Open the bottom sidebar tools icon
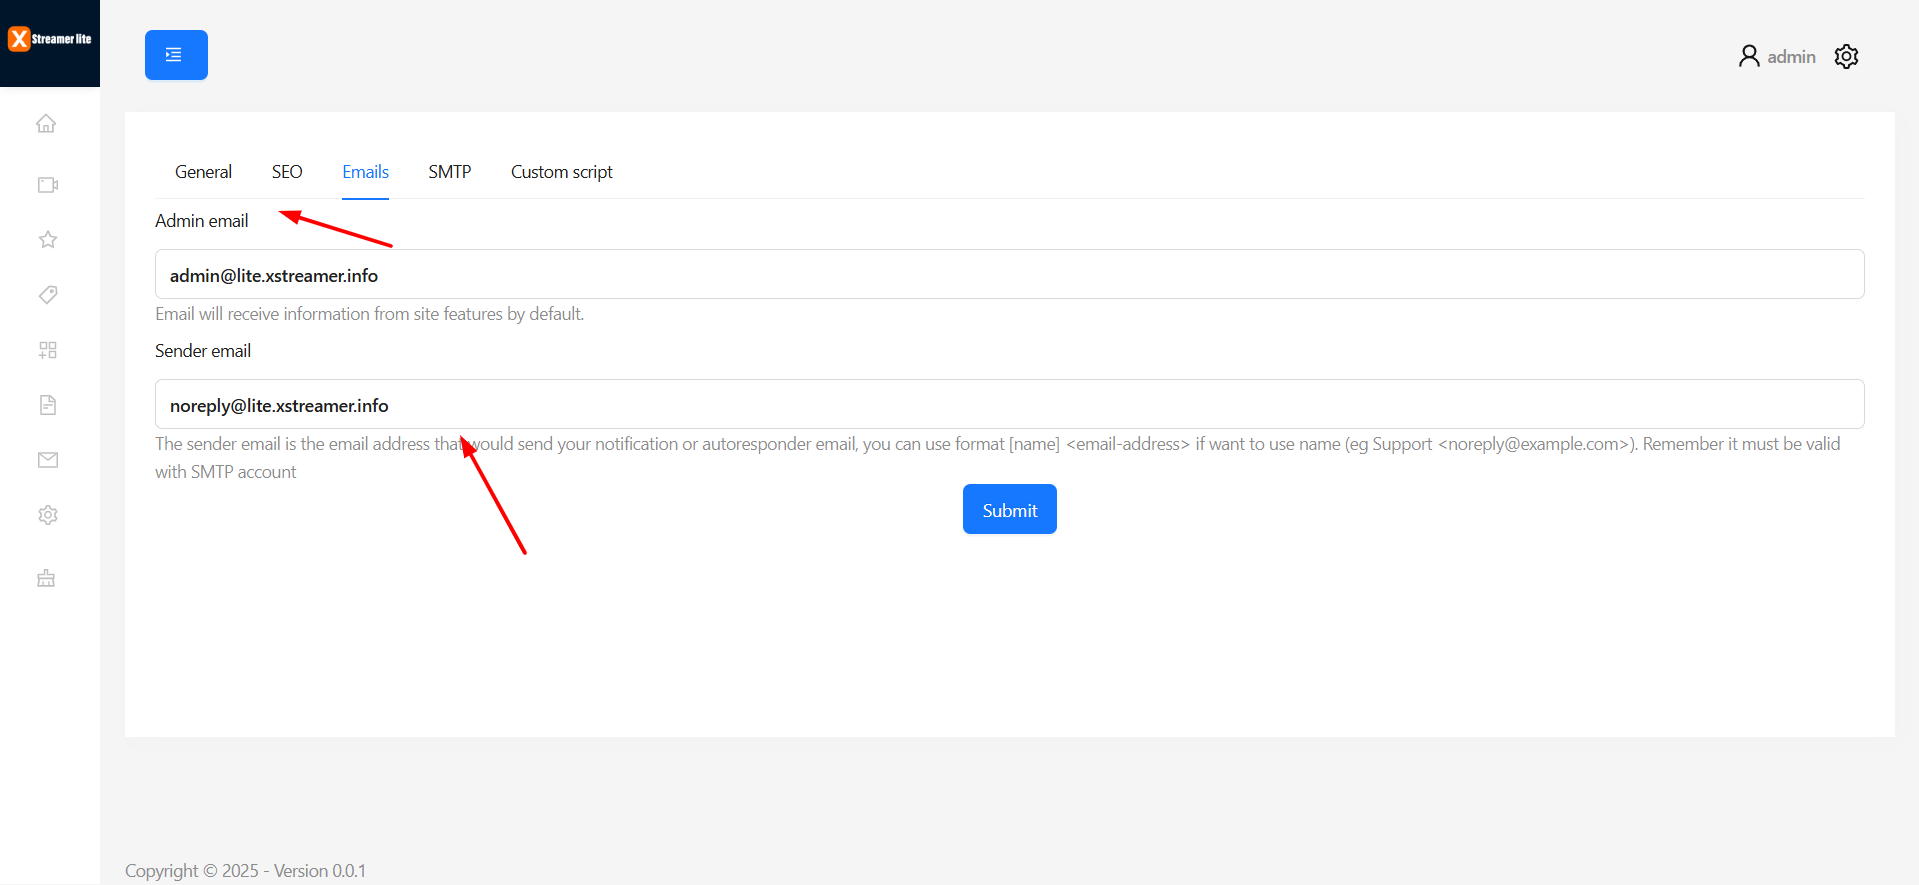1919x885 pixels. click(x=46, y=578)
